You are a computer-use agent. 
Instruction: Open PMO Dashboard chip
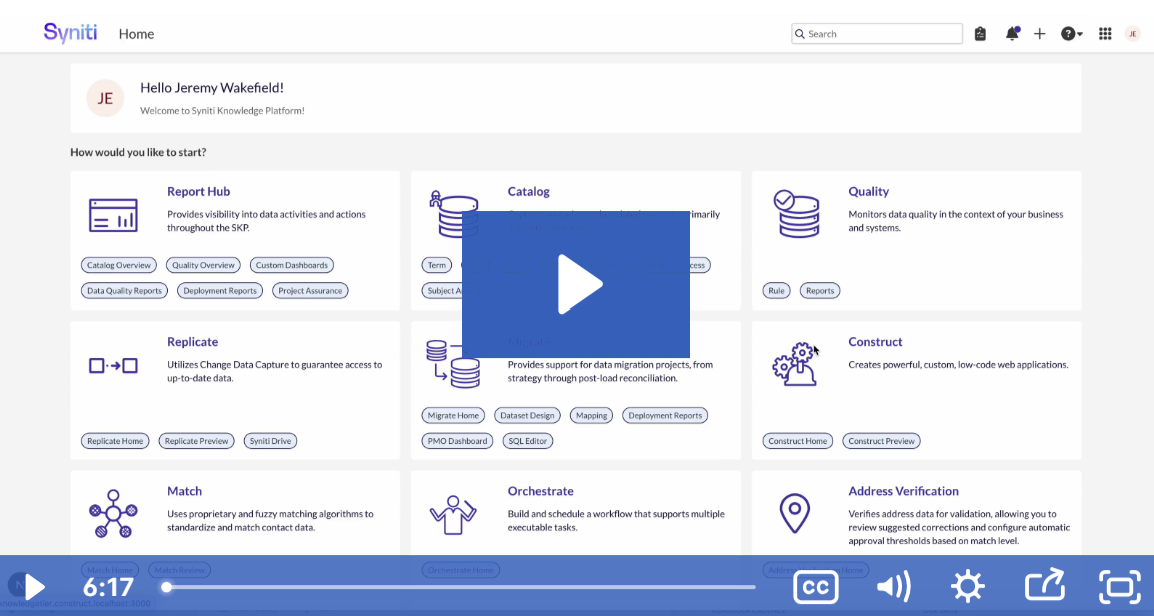click(457, 441)
